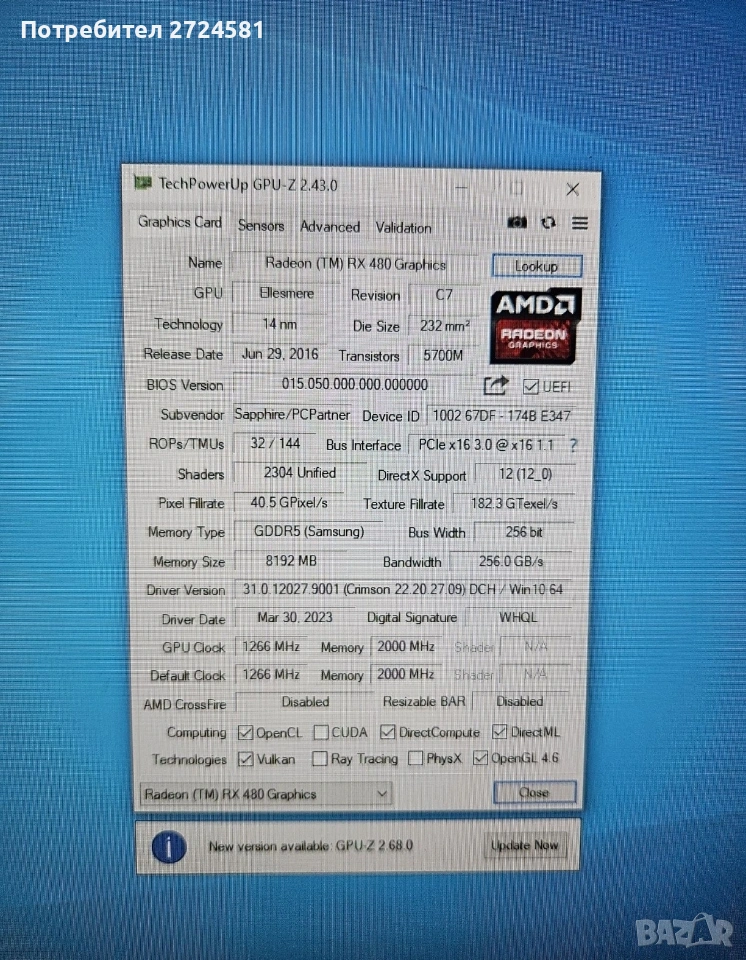This screenshot has height=960, width=746.
Task: Open the Radeon RX 480 GPU selector dropdown
Action: pos(266,794)
